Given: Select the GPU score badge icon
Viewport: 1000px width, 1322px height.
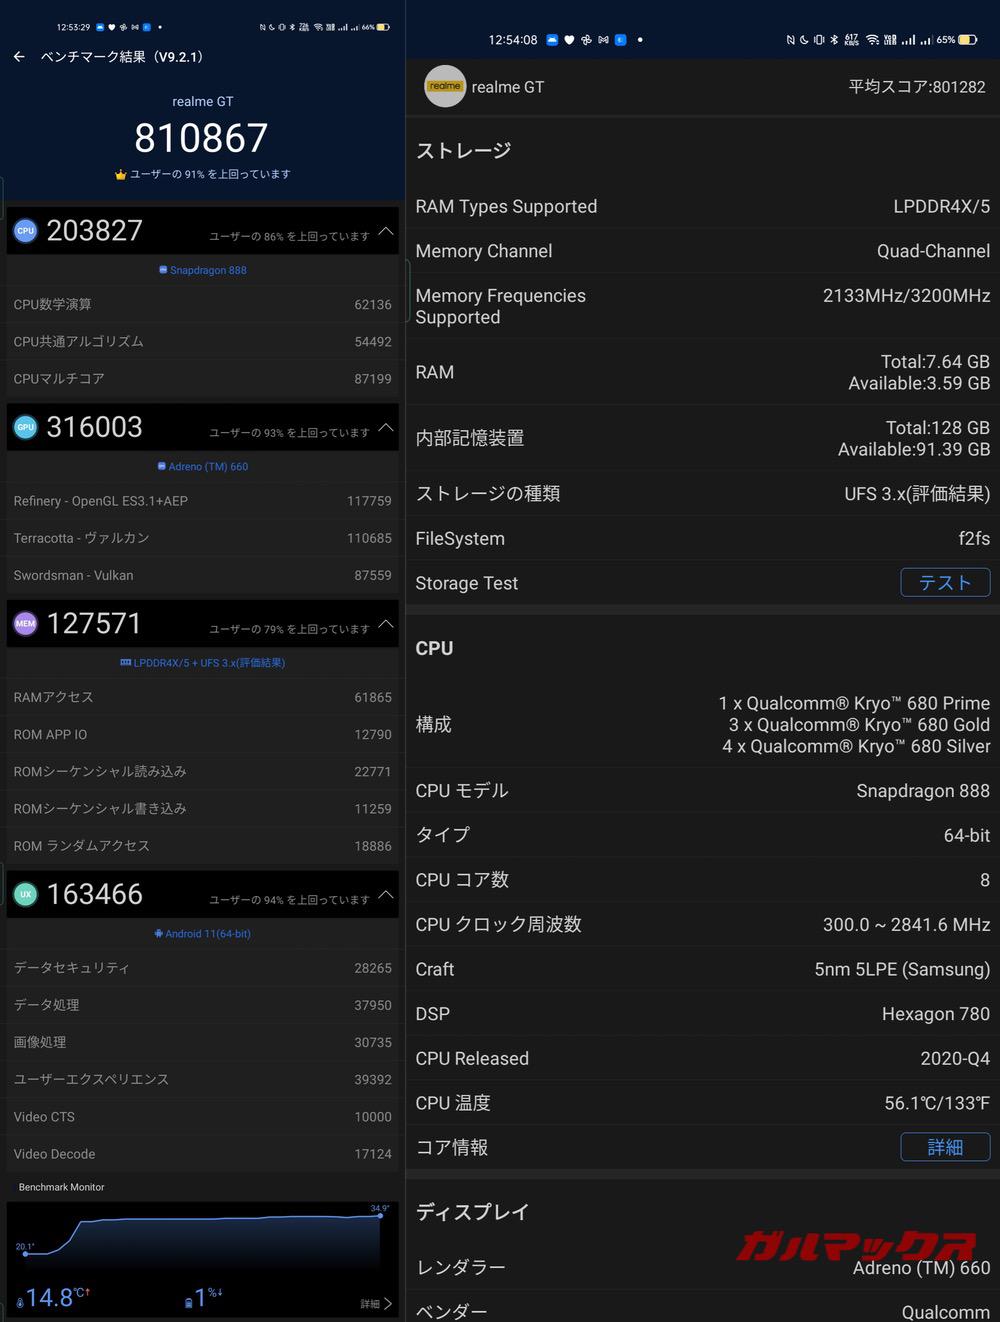Looking at the screenshot, I should pyautogui.click(x=25, y=427).
